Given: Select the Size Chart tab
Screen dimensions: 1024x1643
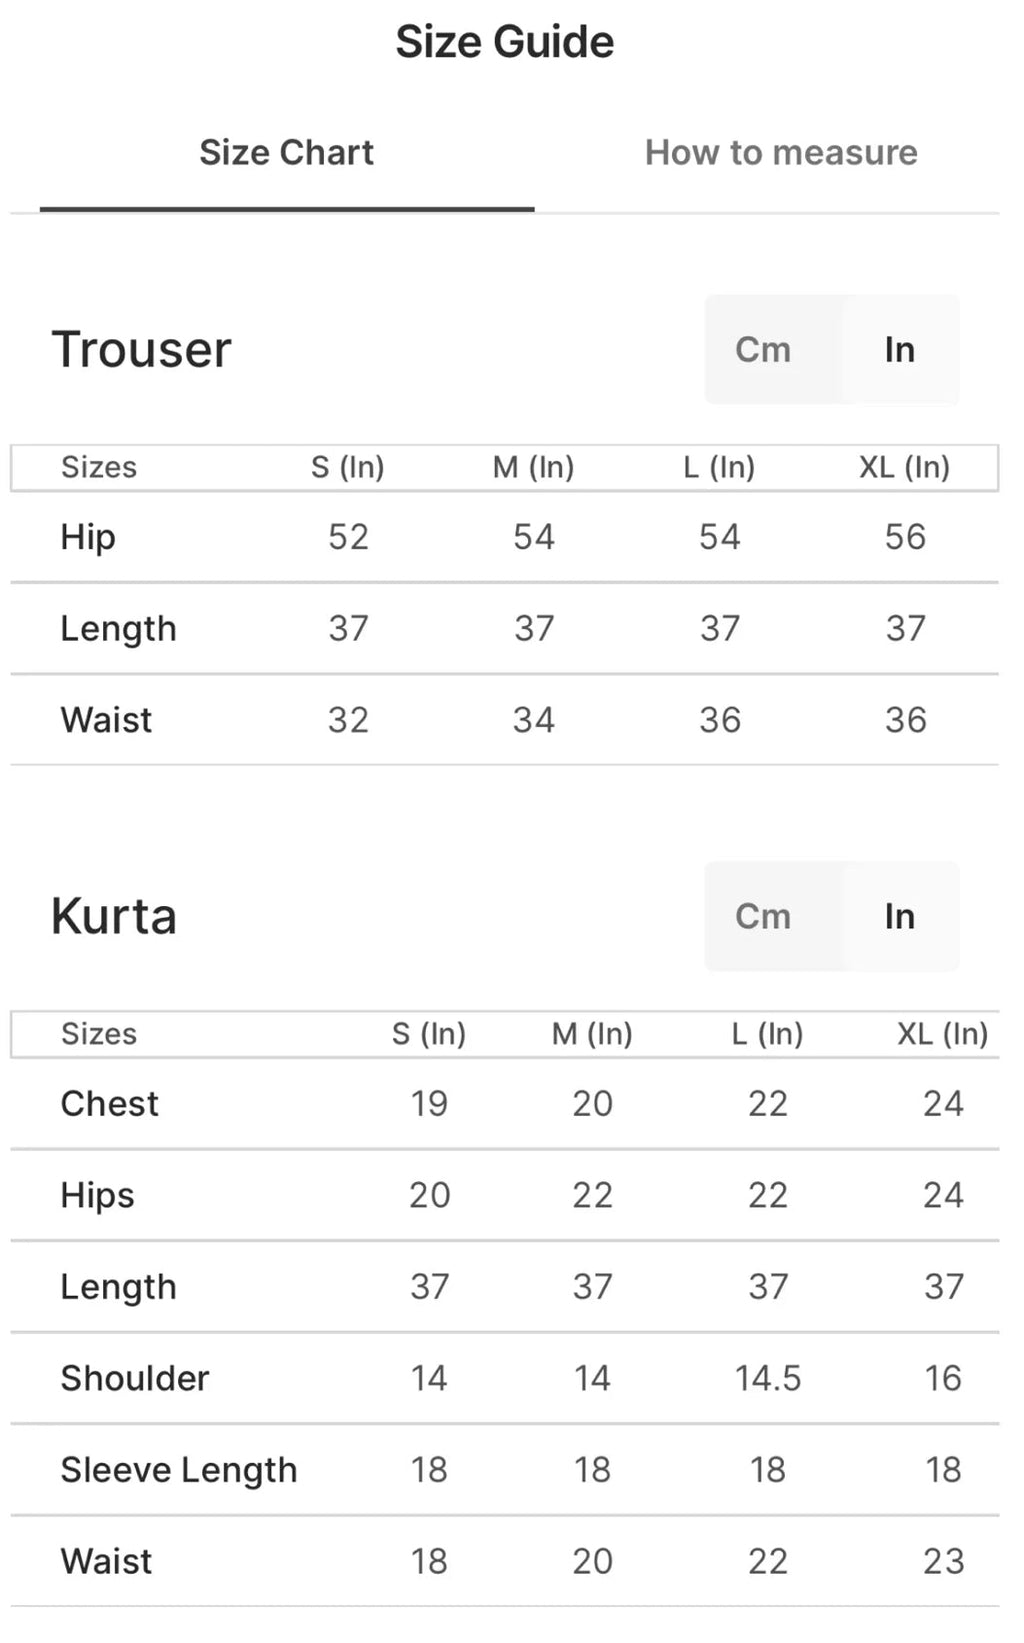Looking at the screenshot, I should pyautogui.click(x=286, y=153).
